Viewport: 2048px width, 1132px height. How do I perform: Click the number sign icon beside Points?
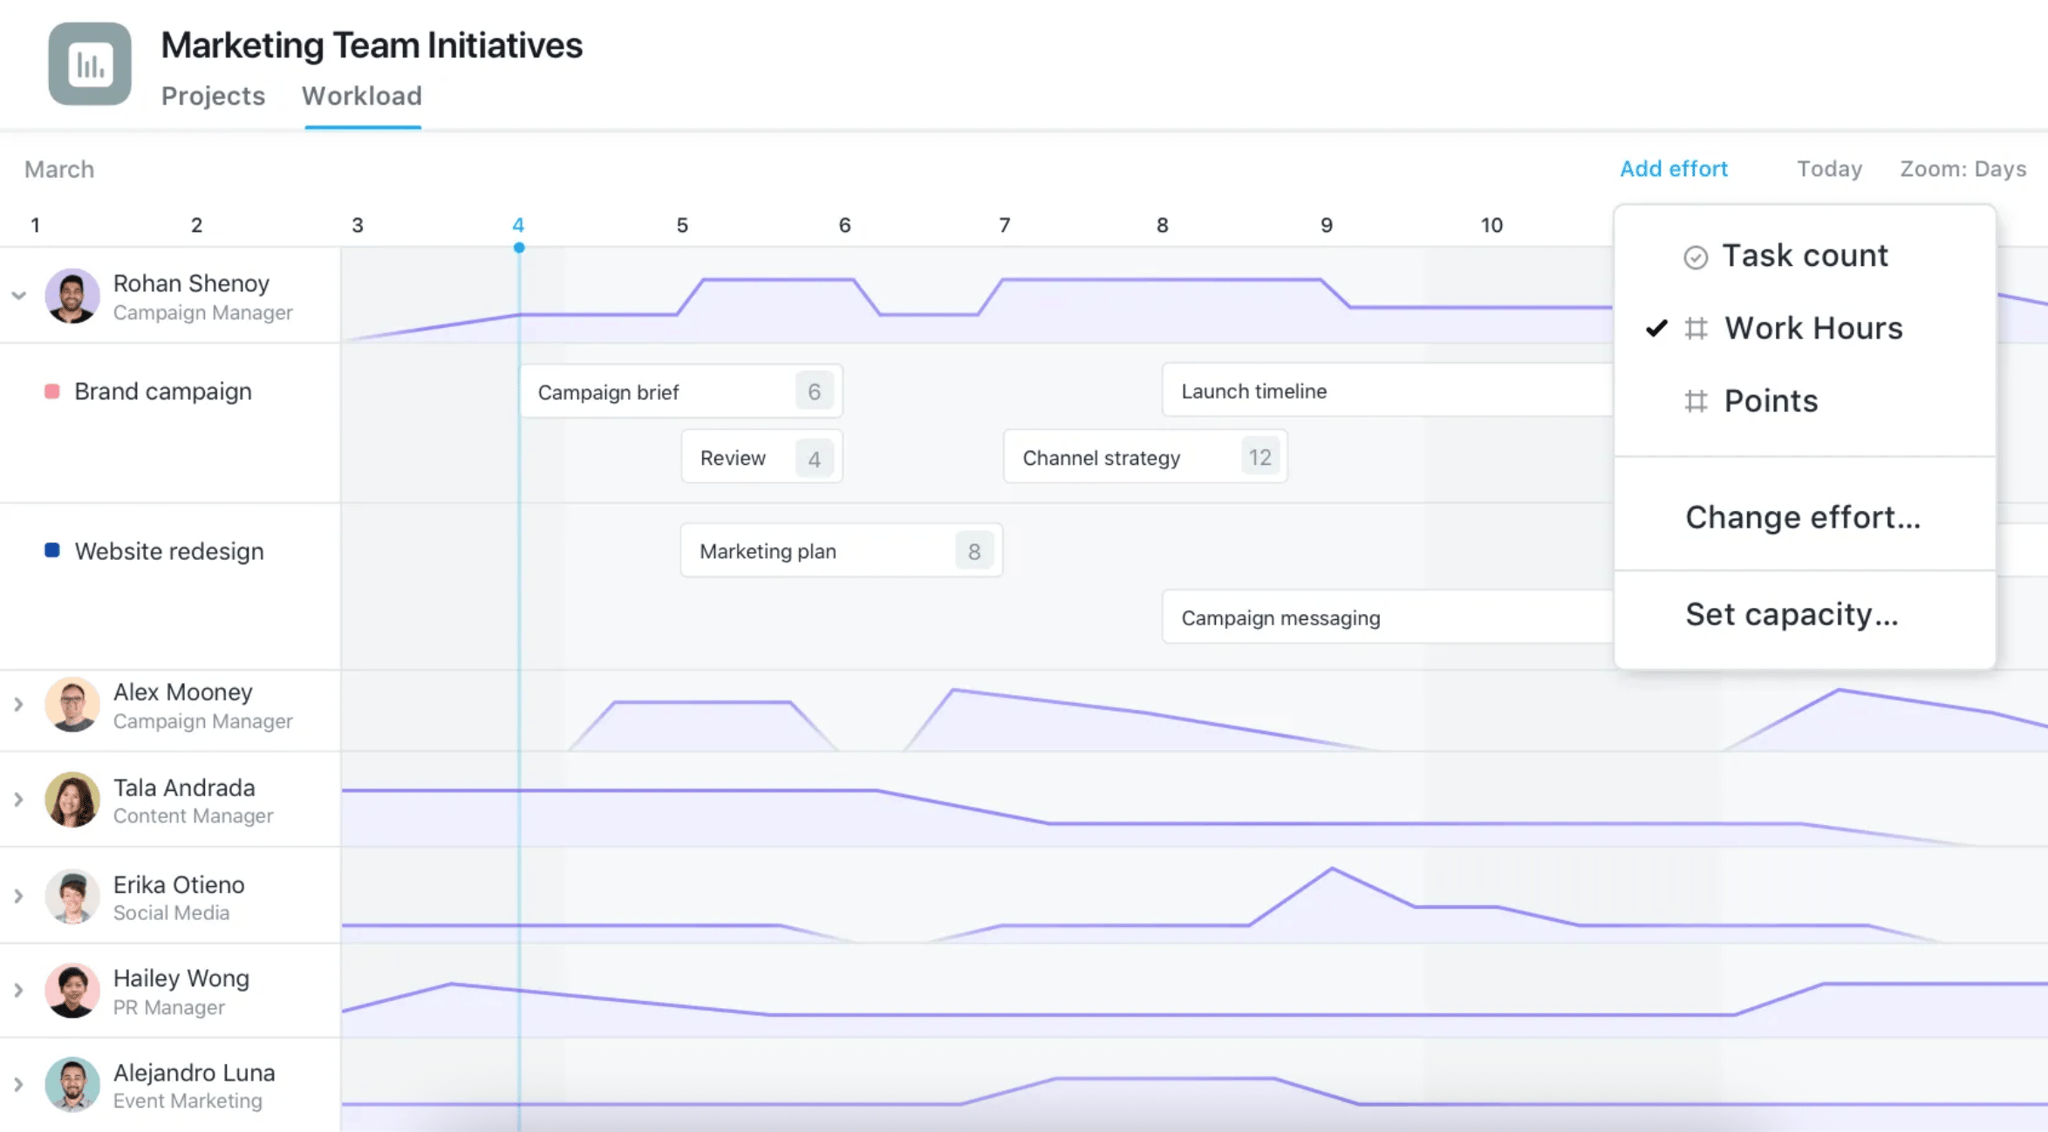coord(1694,400)
